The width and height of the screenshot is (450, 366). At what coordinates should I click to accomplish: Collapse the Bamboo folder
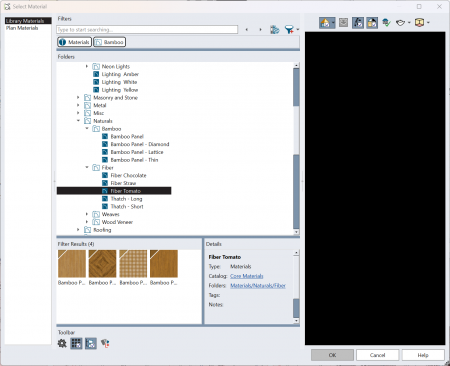point(87,129)
